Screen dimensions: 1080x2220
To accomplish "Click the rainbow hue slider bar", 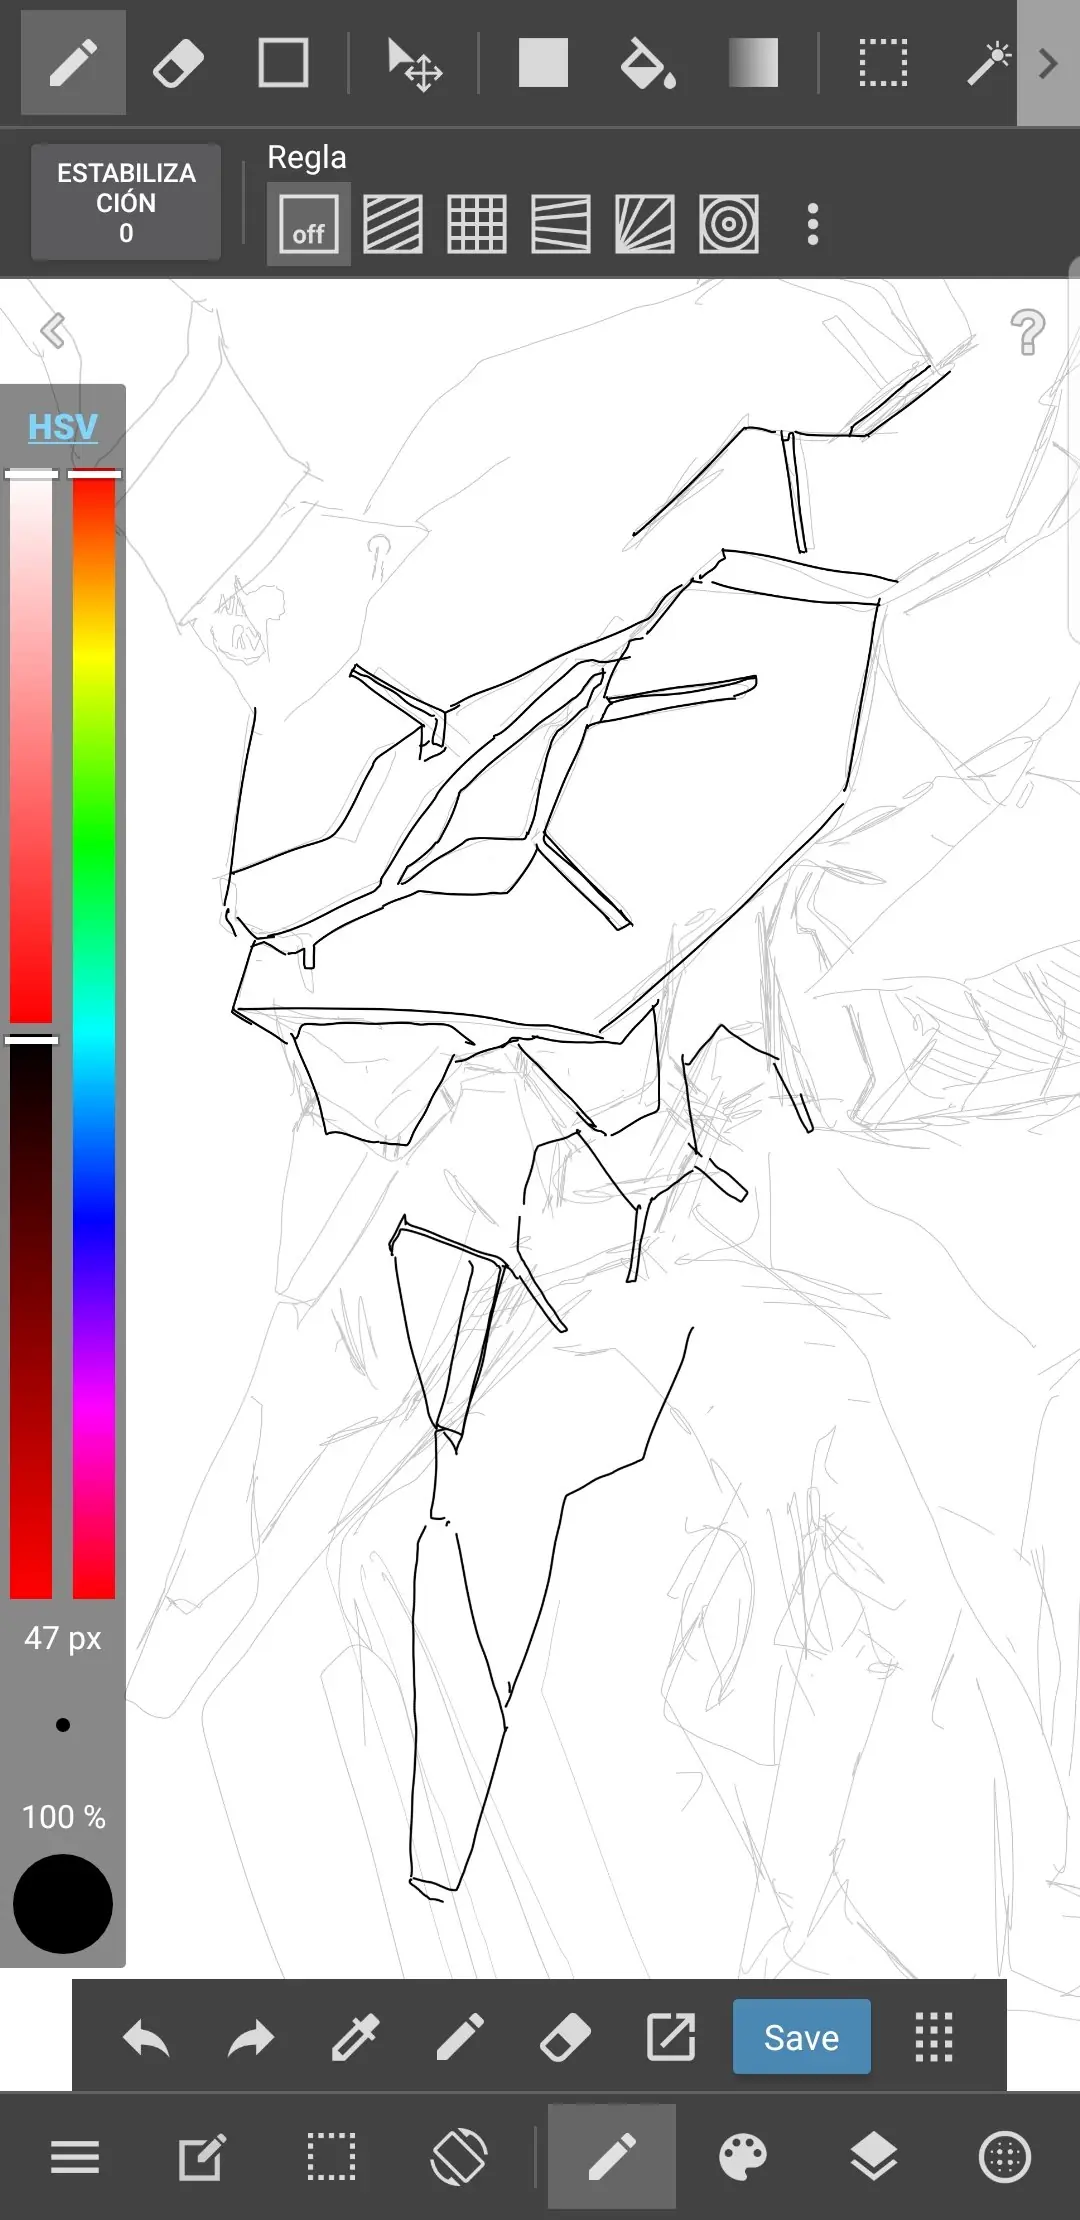I will pos(94,1030).
